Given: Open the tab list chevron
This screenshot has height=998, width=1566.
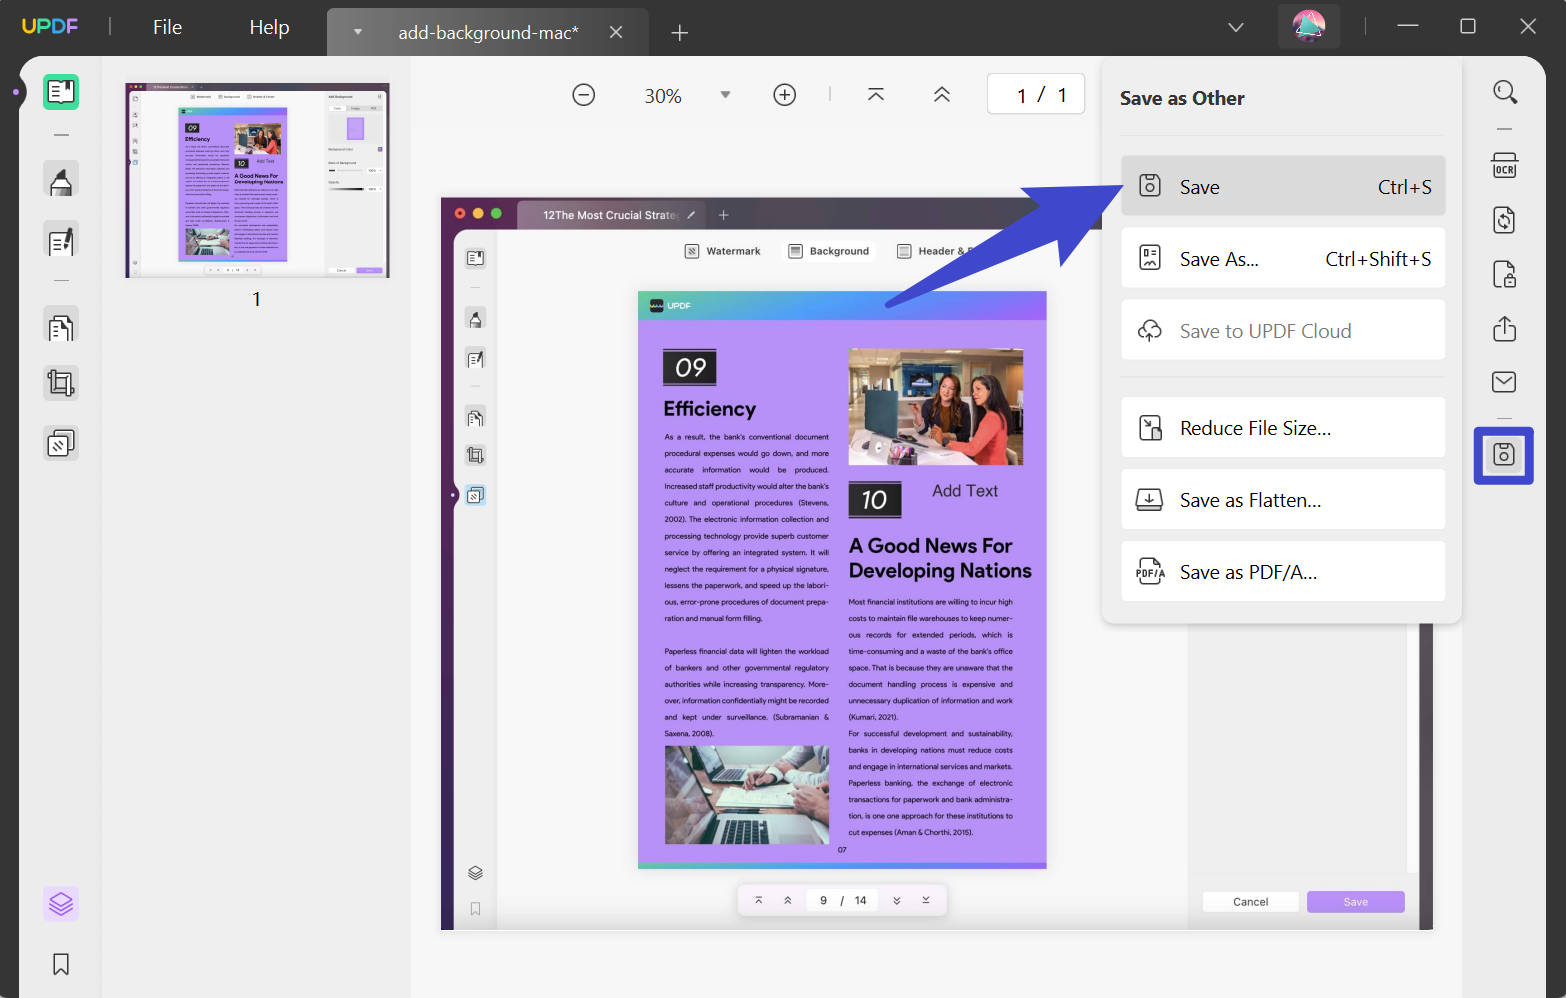Looking at the screenshot, I should click(x=1236, y=27).
